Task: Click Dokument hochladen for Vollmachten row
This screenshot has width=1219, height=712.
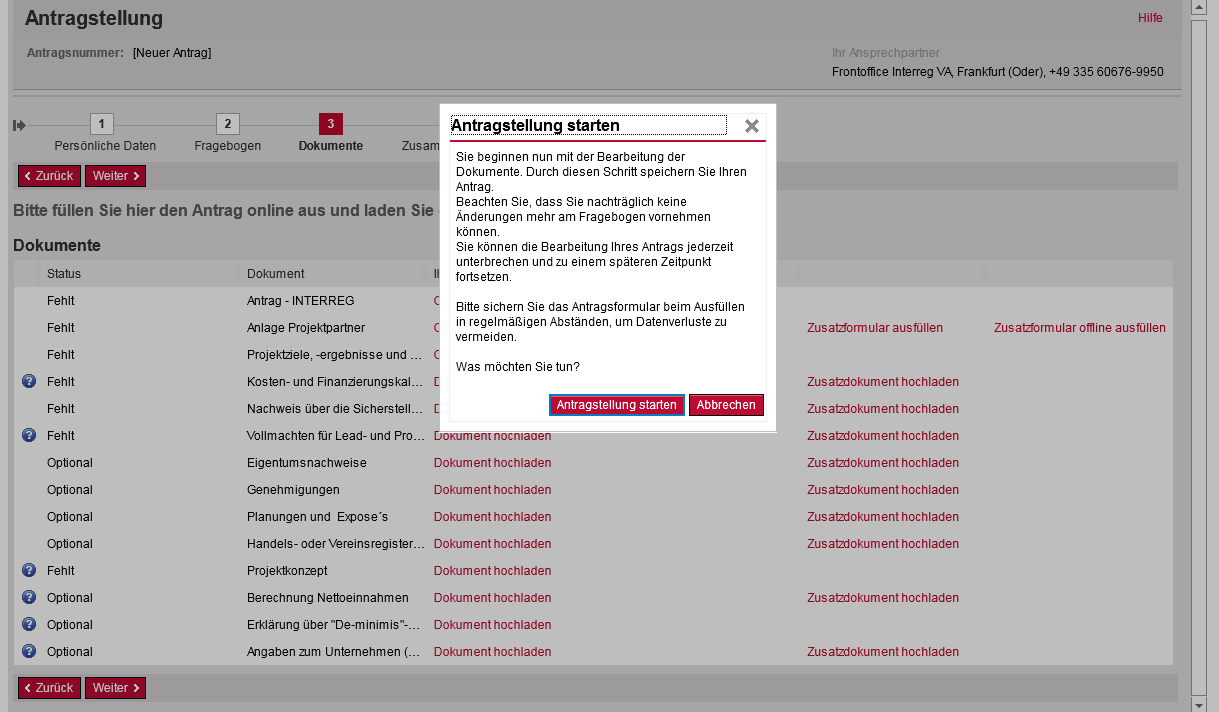Action: [x=492, y=437]
